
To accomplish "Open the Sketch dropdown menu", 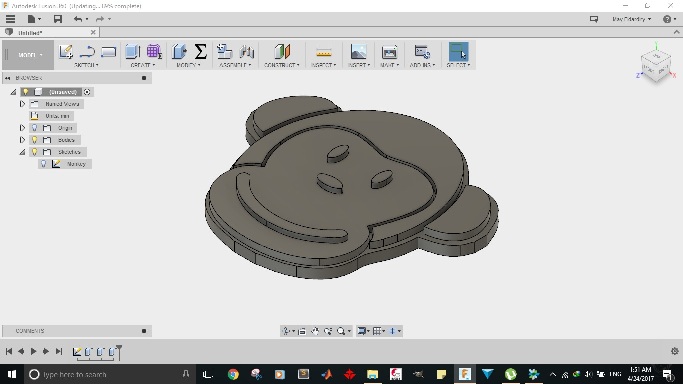I will tap(86, 65).
